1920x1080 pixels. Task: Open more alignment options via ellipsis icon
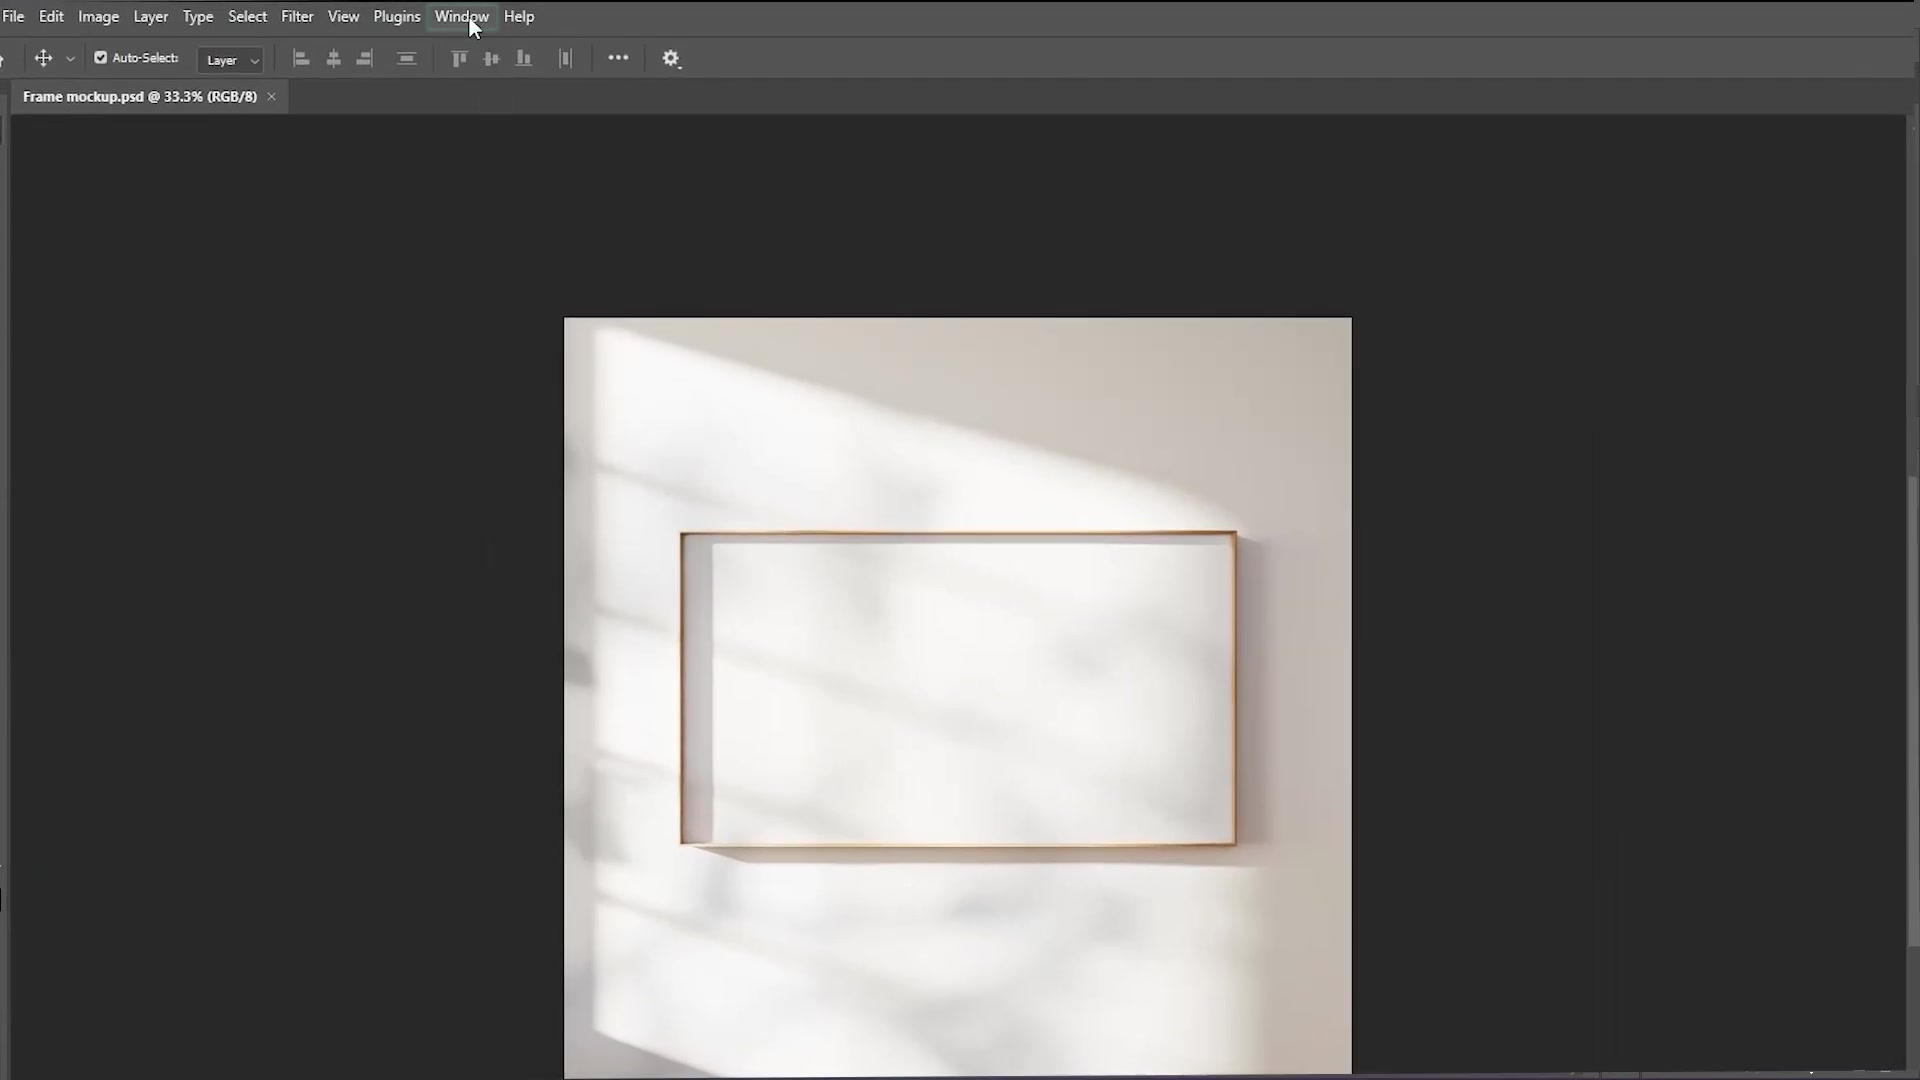pos(618,58)
